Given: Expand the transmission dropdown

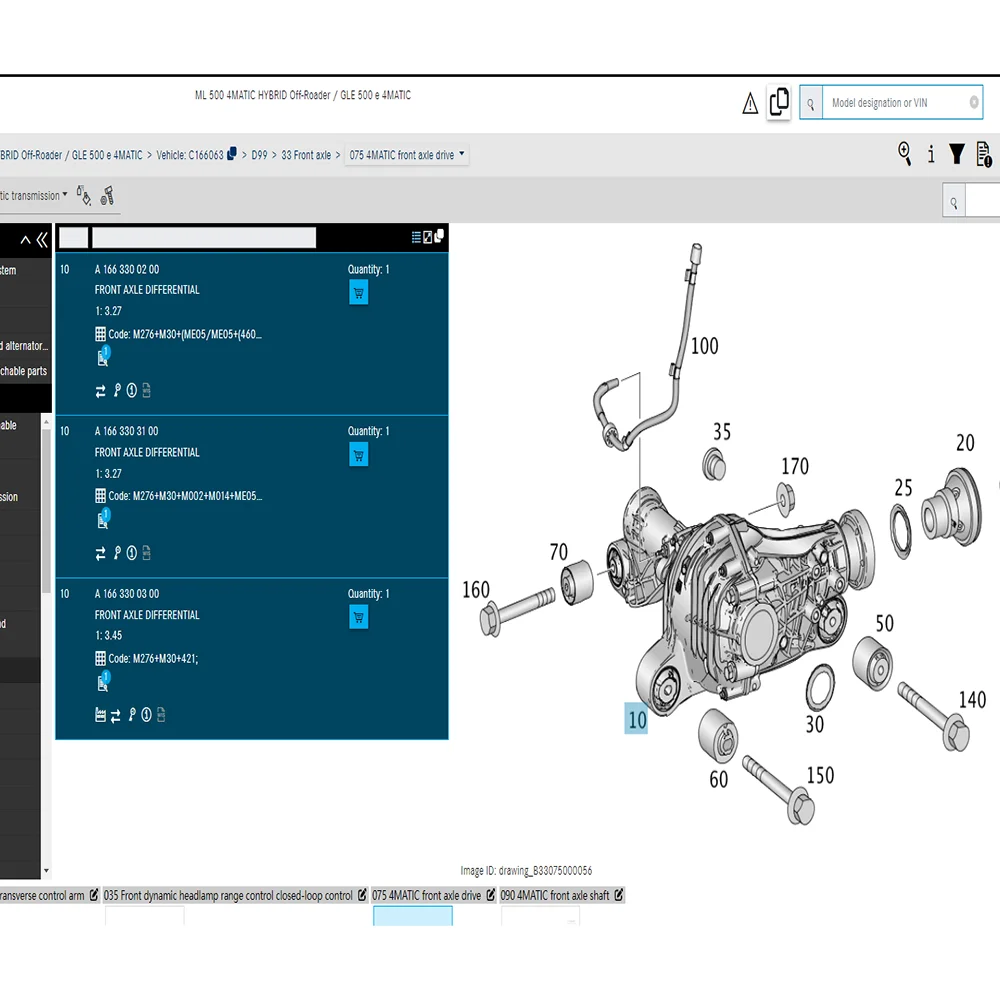Looking at the screenshot, I should click(x=34, y=195).
